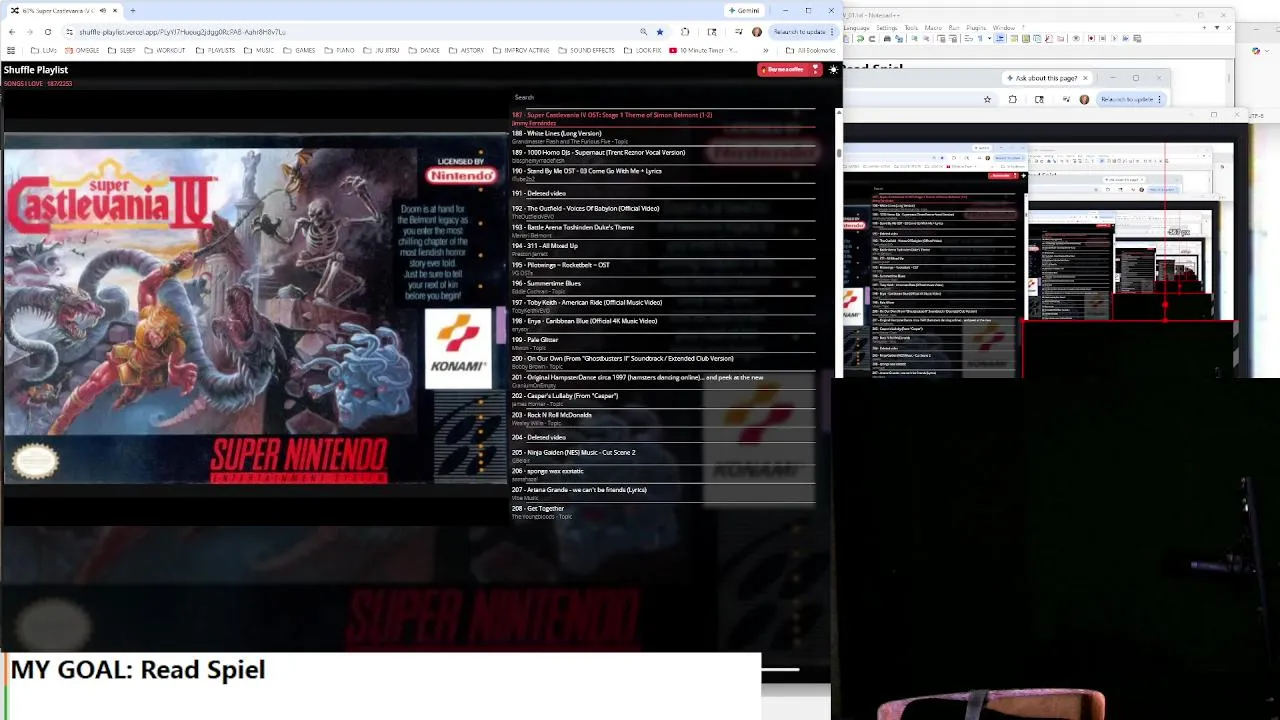Click the zoom magnifier icon in address bar
The width and height of the screenshot is (1280, 720).
[643, 32]
